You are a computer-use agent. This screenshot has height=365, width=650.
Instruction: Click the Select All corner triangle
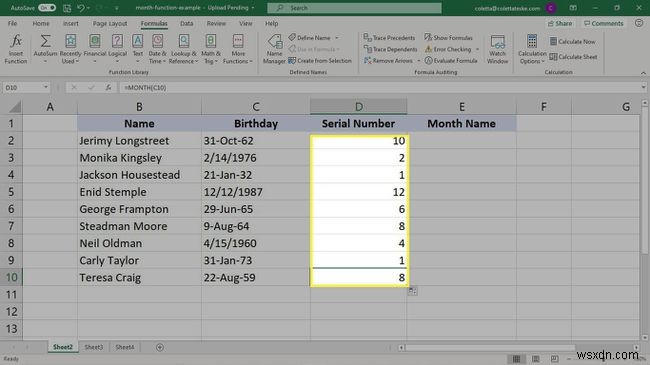point(15,107)
